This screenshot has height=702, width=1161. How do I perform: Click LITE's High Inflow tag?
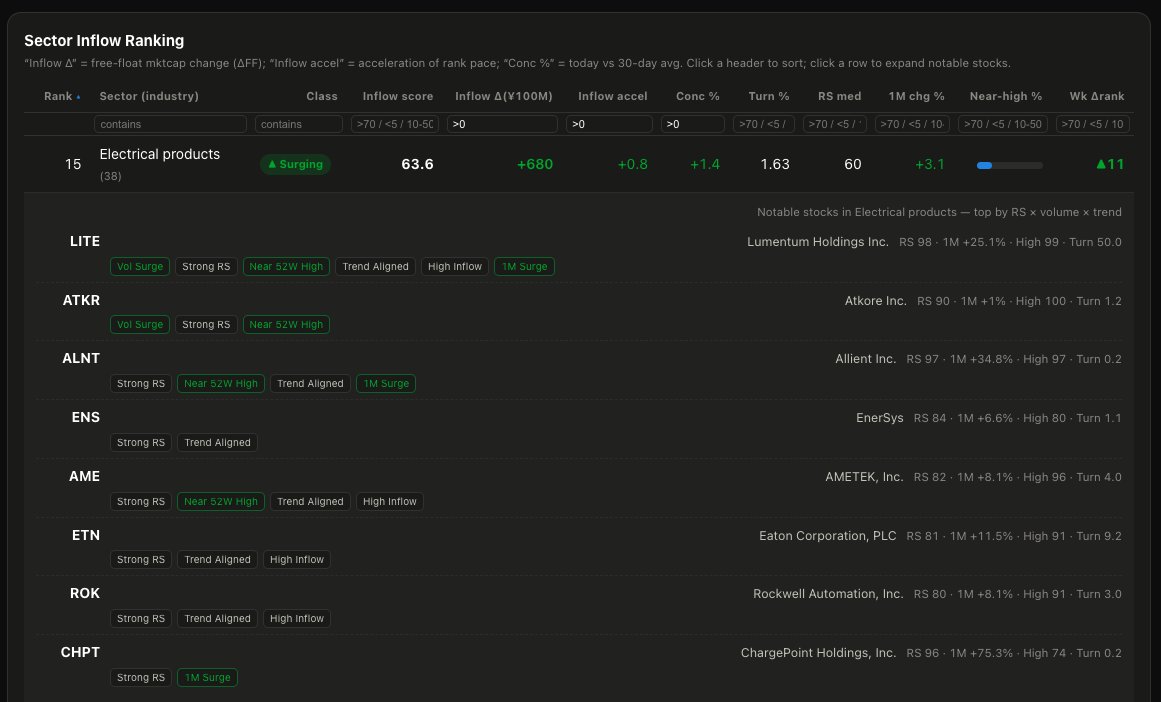pos(455,267)
